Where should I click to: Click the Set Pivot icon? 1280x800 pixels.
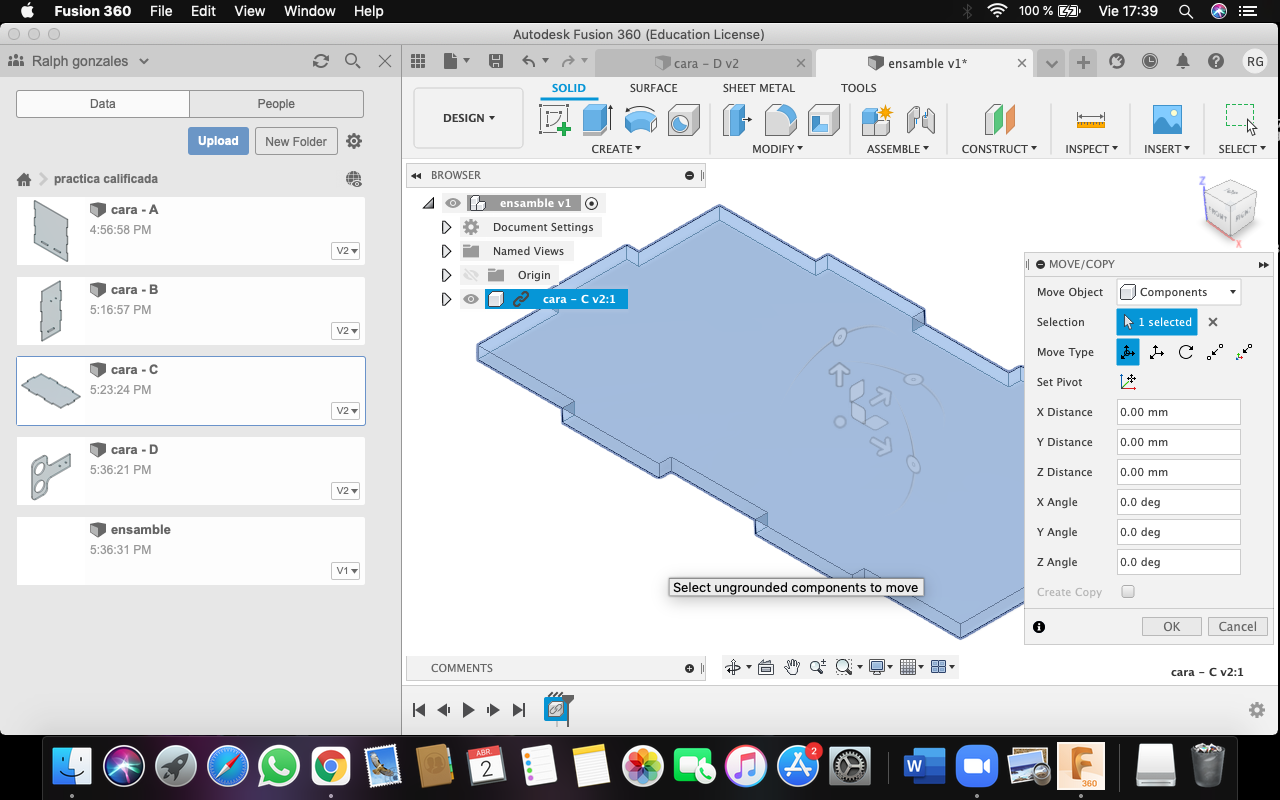coord(1128,382)
